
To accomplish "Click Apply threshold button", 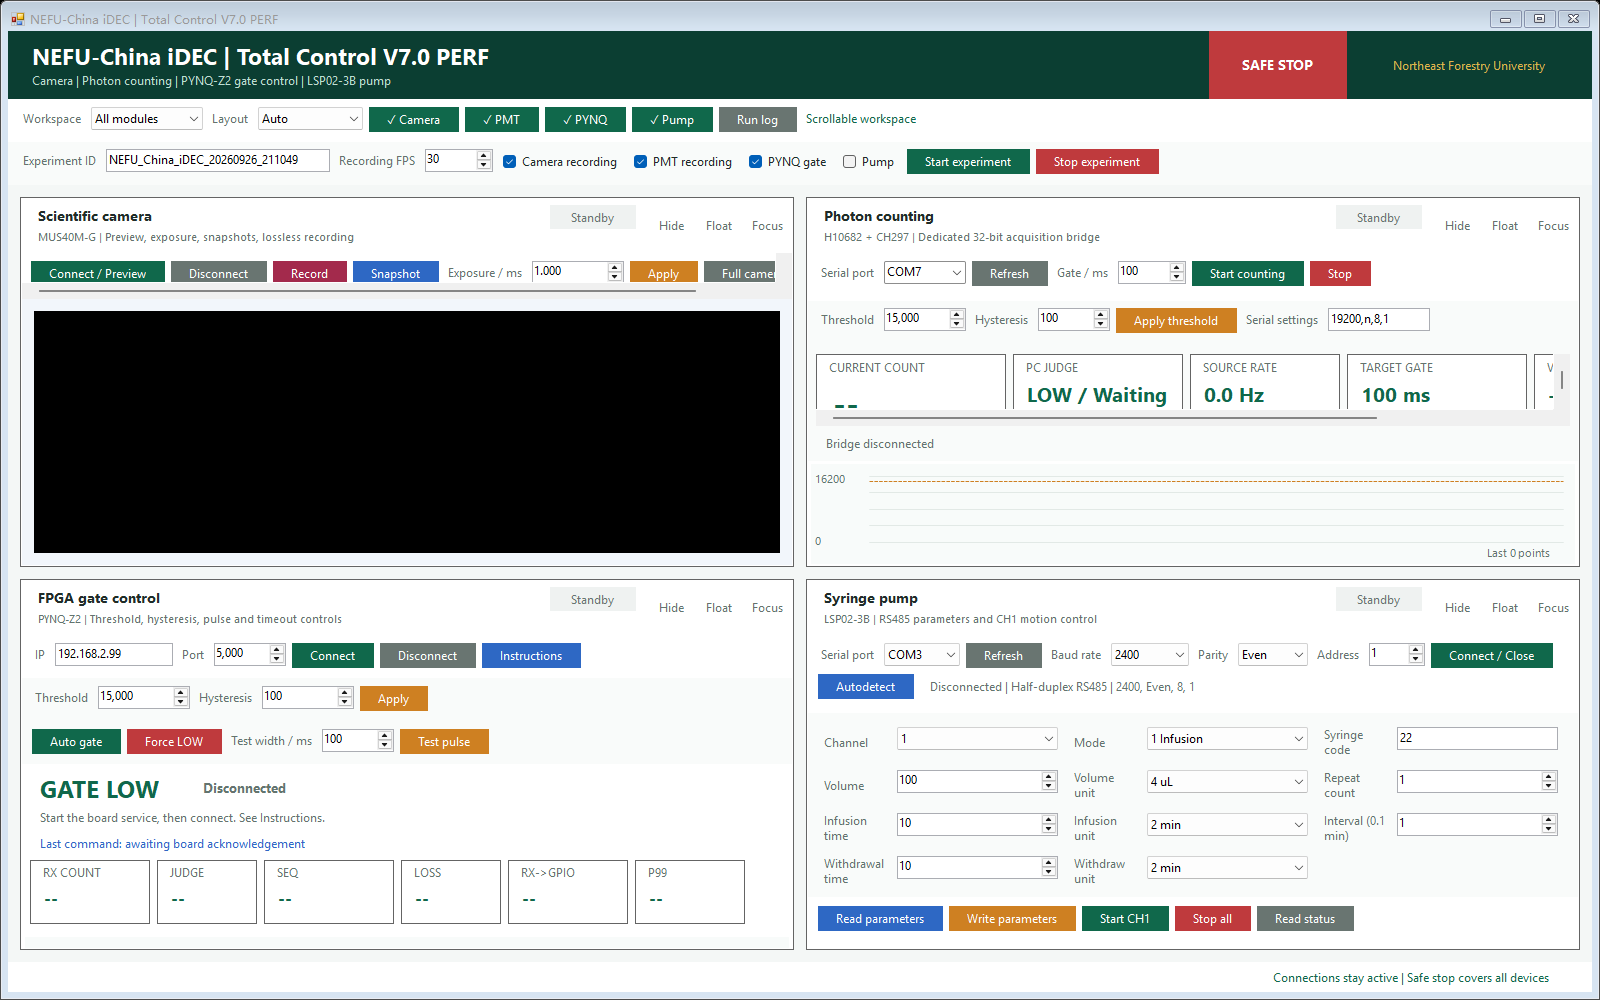I will [x=1176, y=320].
